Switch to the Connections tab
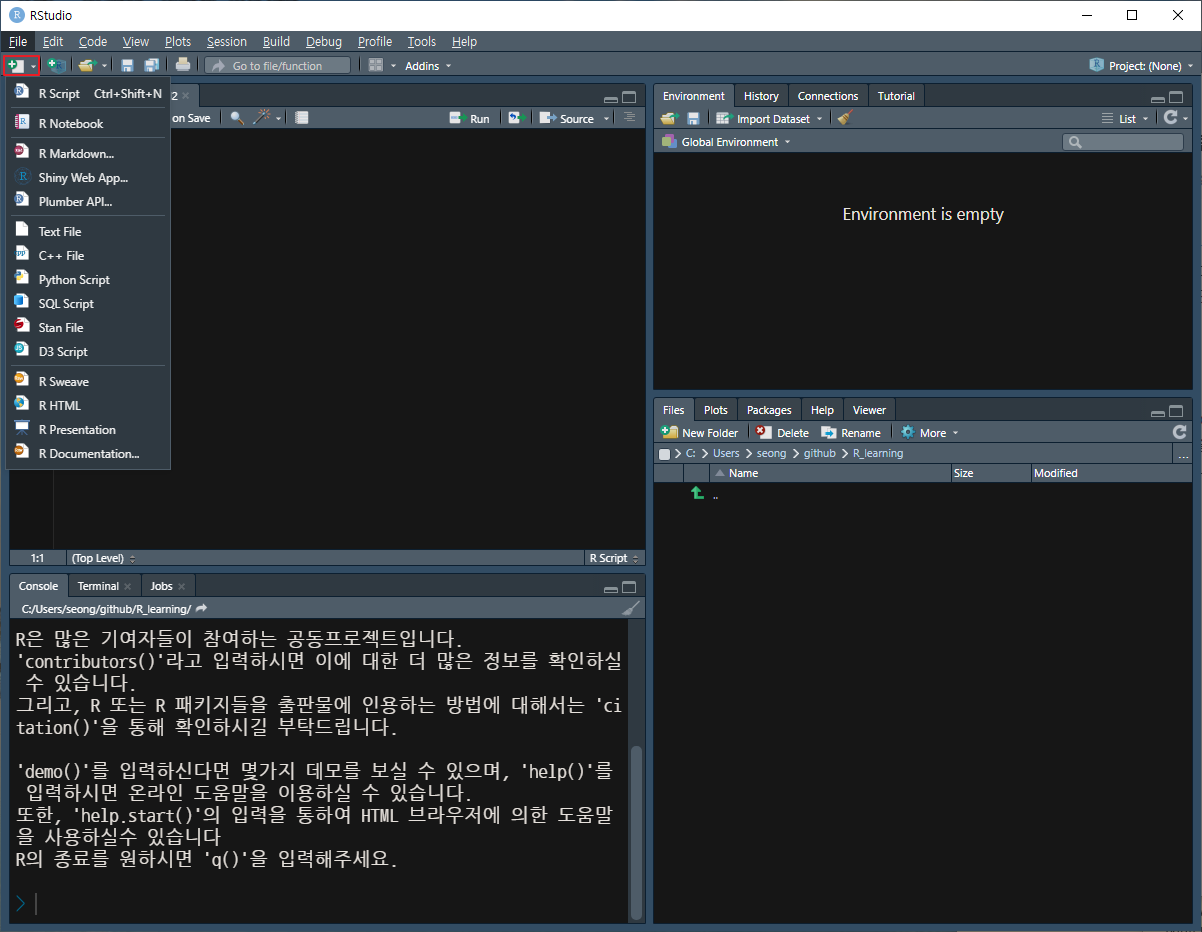1202x932 pixels. 828,96
